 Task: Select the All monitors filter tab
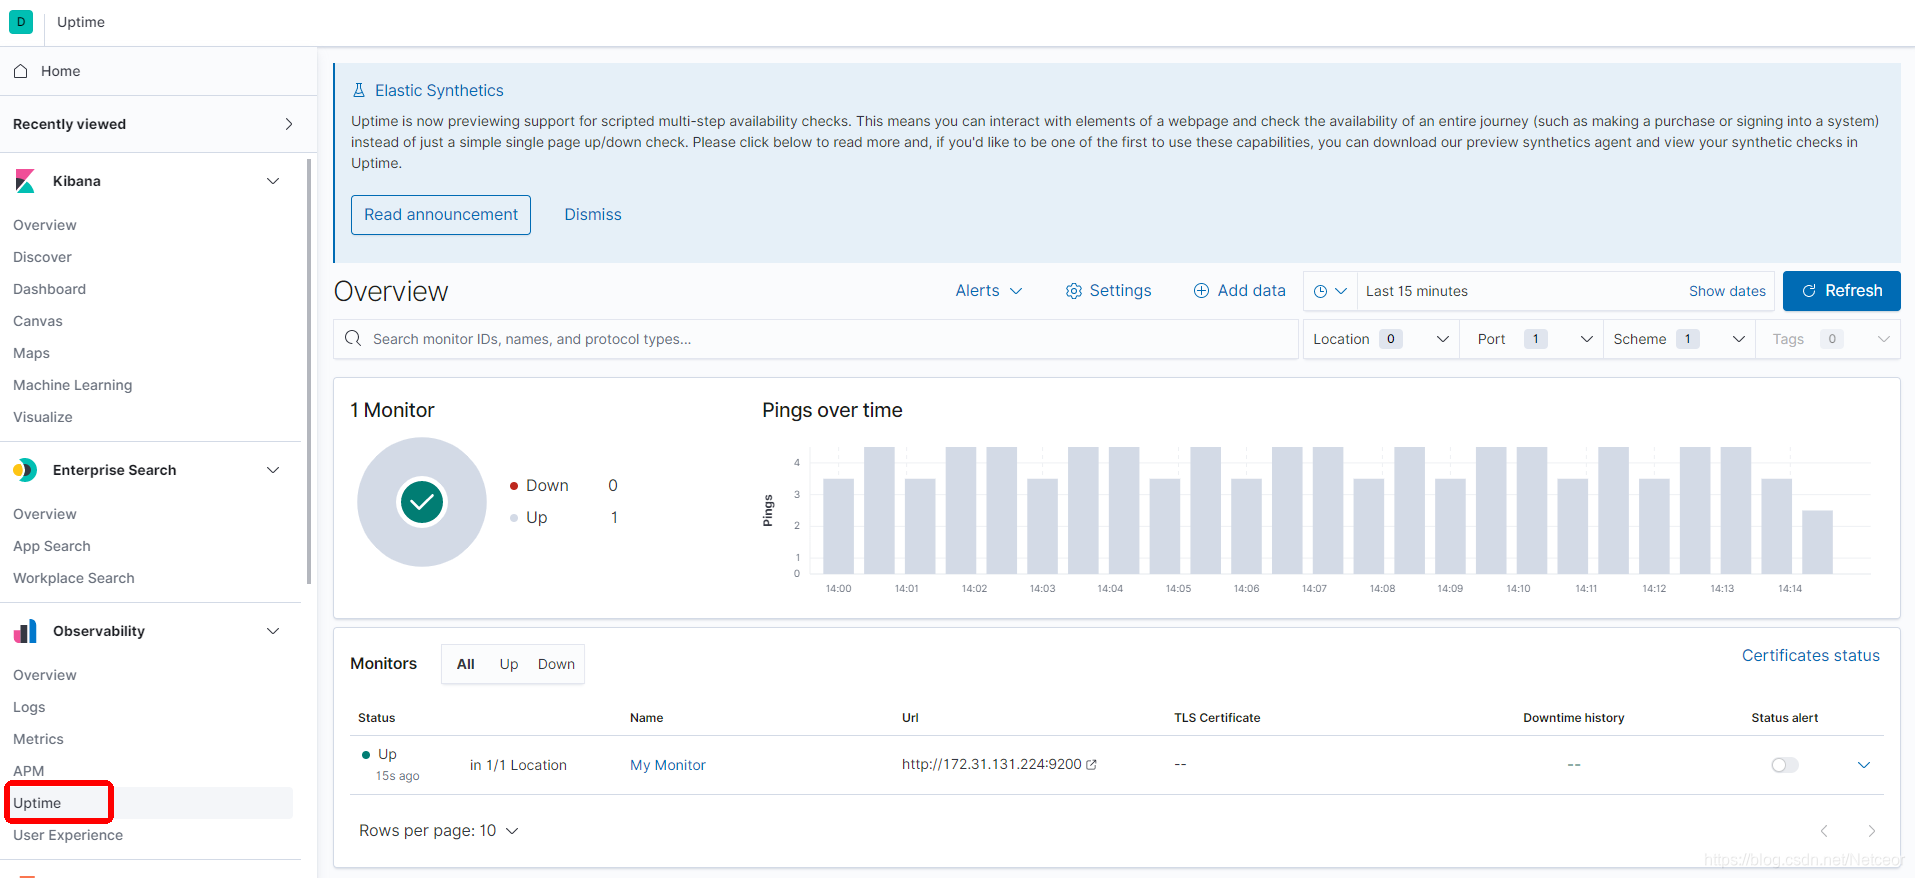[x=466, y=664]
